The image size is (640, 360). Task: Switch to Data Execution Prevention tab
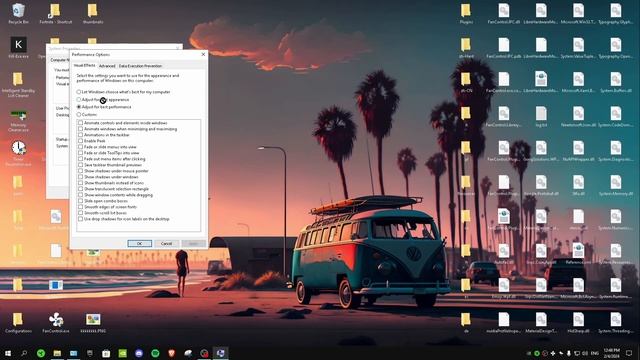tap(140, 66)
